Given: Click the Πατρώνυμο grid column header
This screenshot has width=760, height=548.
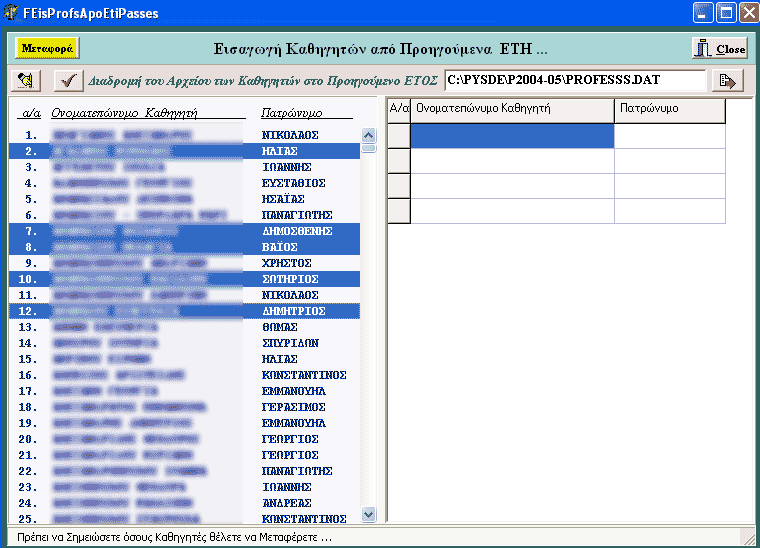Looking at the screenshot, I should pos(668,108).
